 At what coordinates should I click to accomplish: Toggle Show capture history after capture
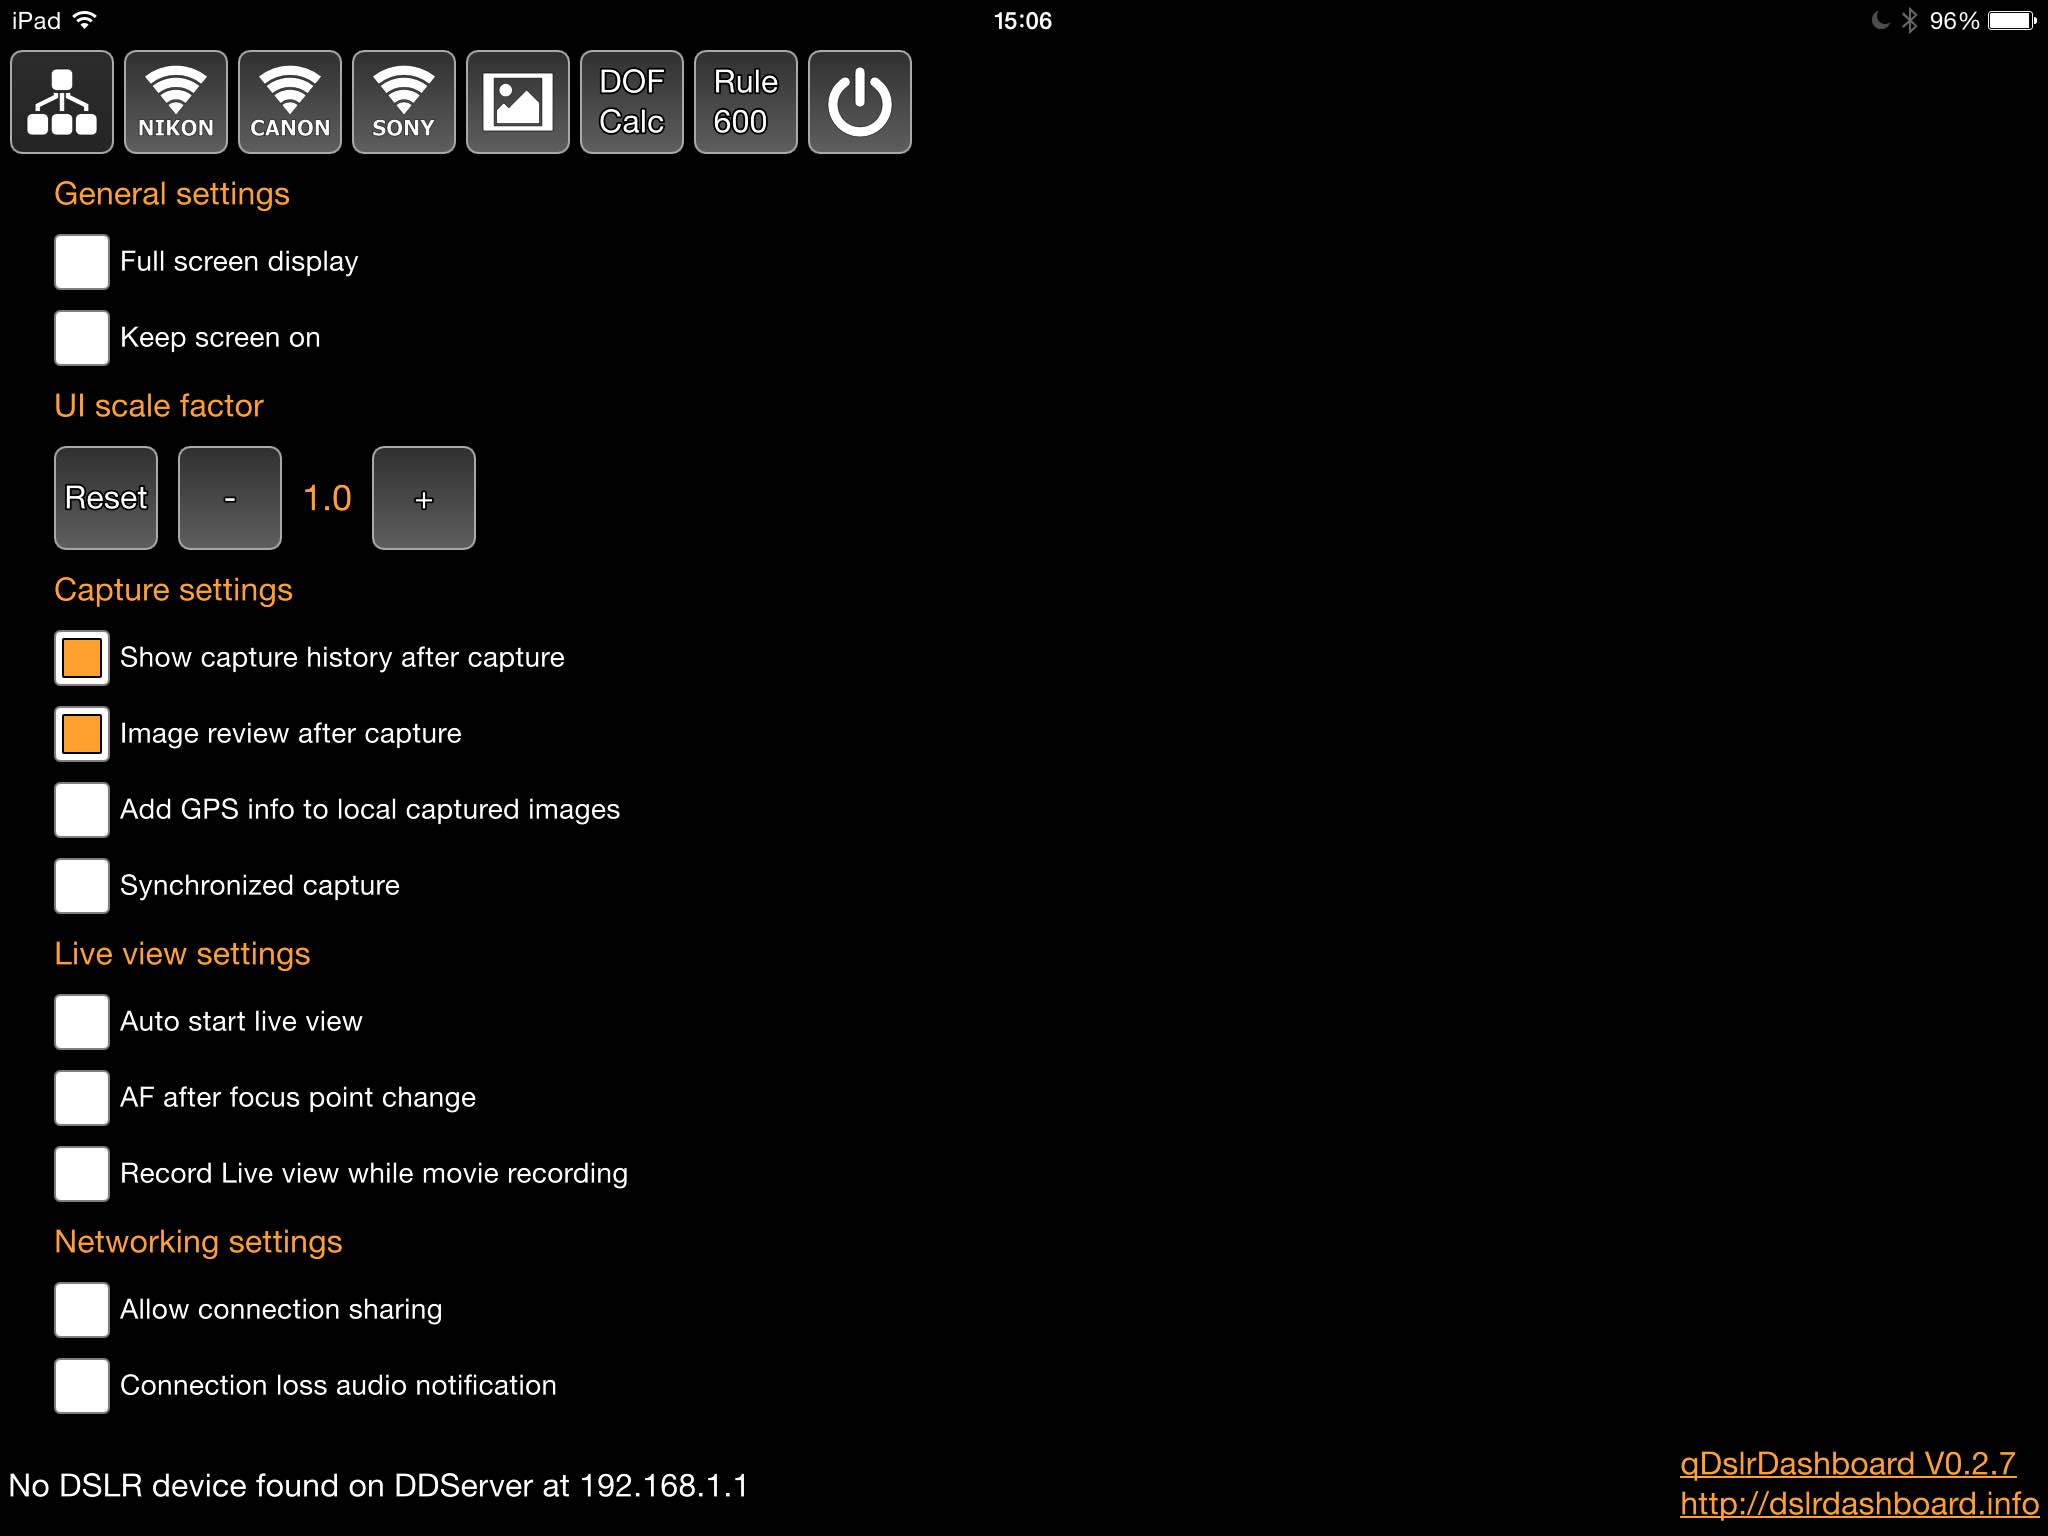[x=81, y=657]
